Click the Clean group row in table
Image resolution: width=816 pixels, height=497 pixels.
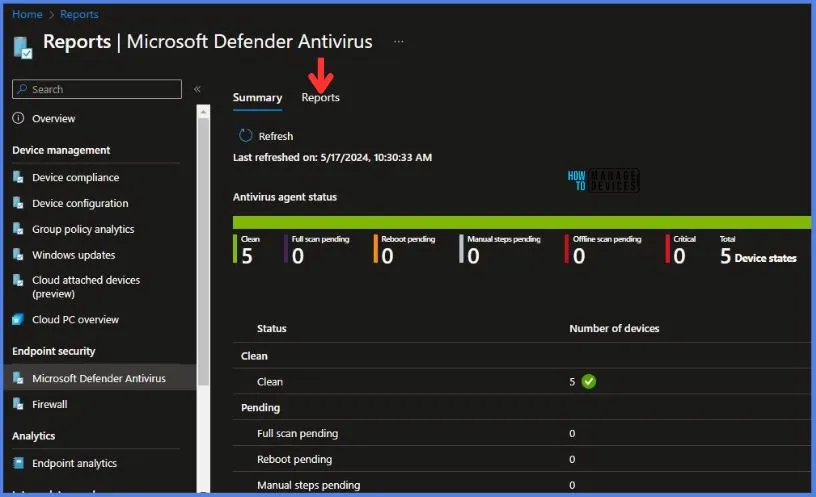pos(521,356)
